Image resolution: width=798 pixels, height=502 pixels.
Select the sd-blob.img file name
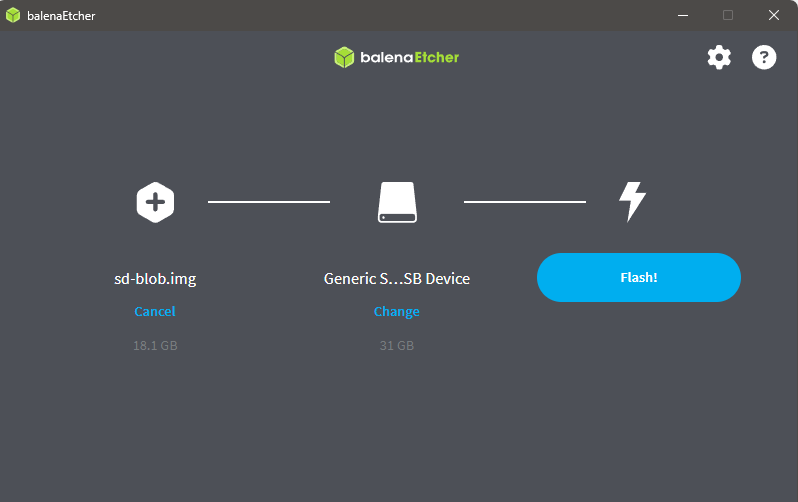pyautogui.click(x=155, y=279)
